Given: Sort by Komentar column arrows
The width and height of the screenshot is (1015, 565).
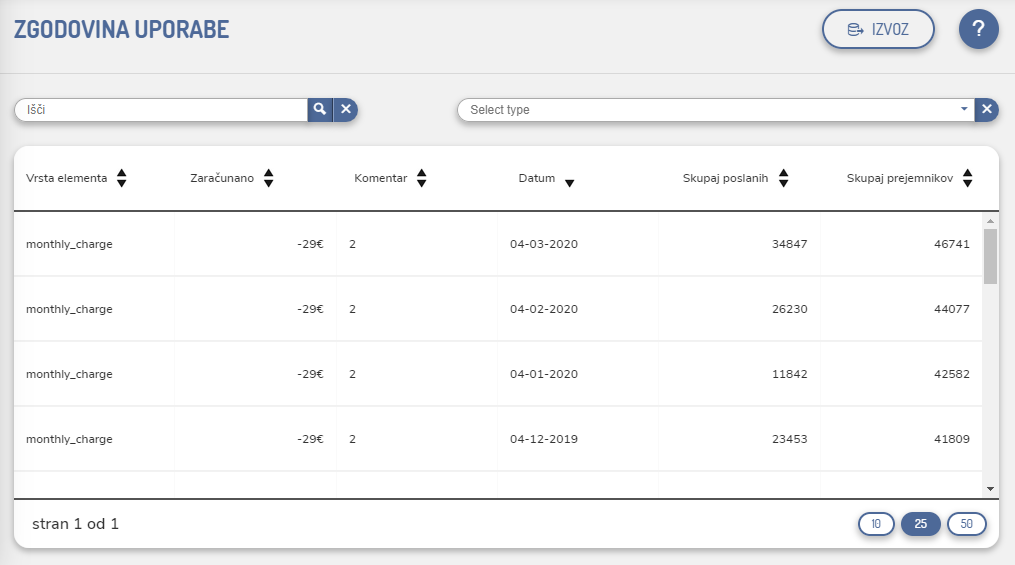Looking at the screenshot, I should click(x=422, y=178).
